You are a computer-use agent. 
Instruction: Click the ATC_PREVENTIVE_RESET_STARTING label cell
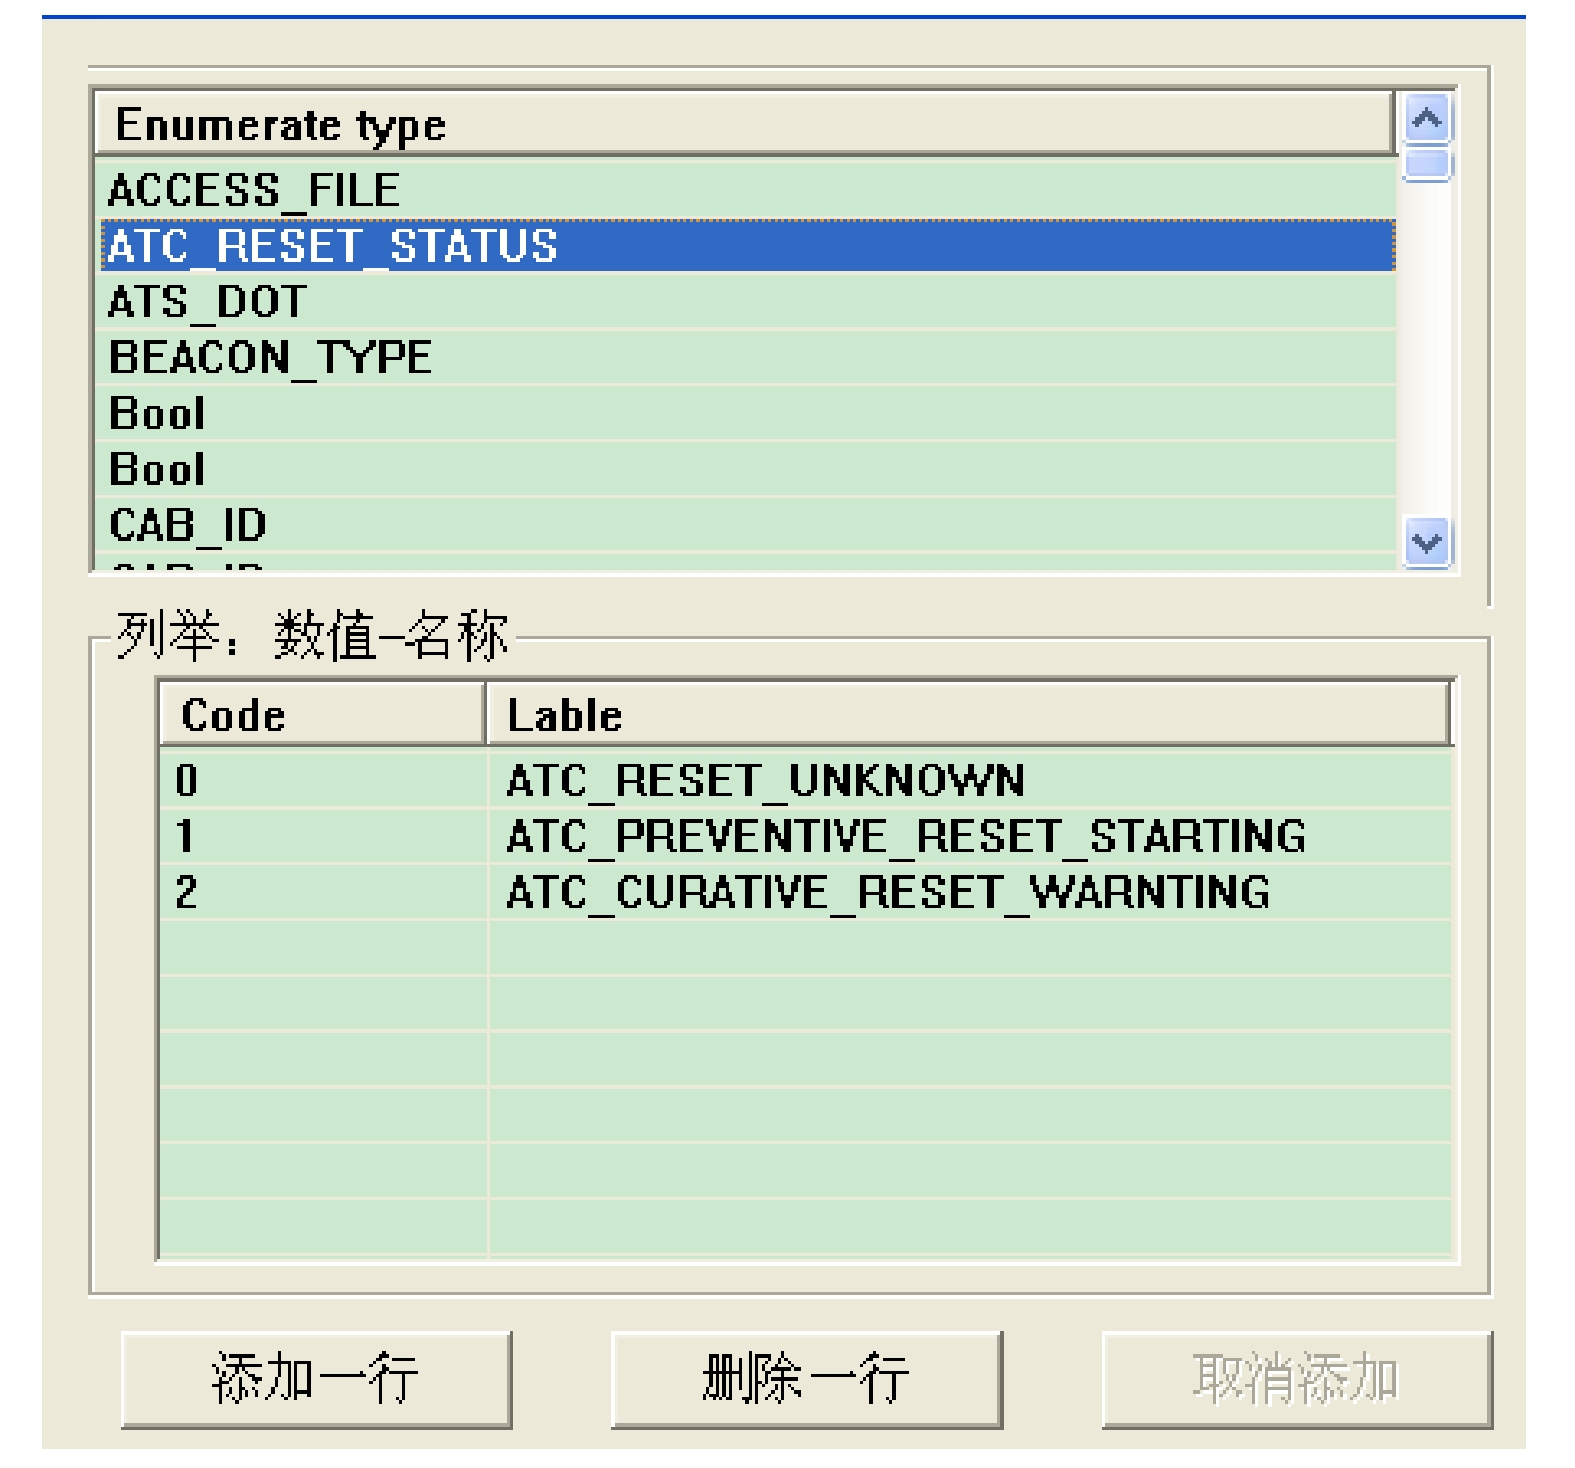pyautogui.click(x=905, y=836)
